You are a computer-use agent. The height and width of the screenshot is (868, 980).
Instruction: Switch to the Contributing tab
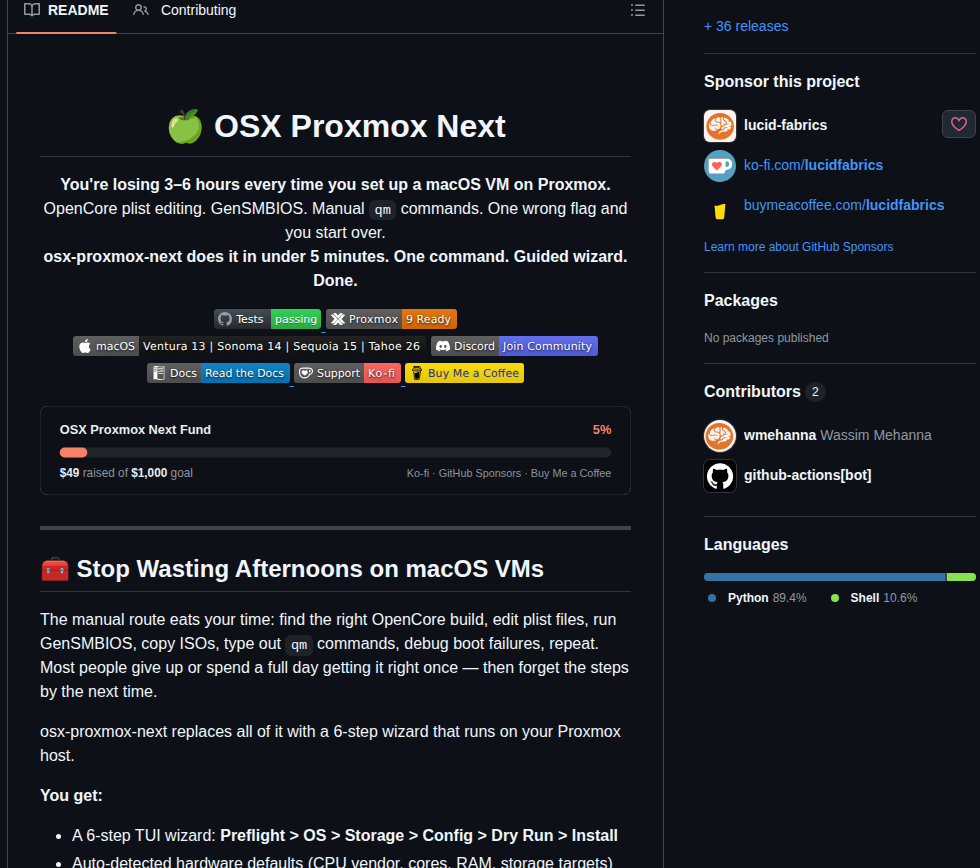(185, 11)
